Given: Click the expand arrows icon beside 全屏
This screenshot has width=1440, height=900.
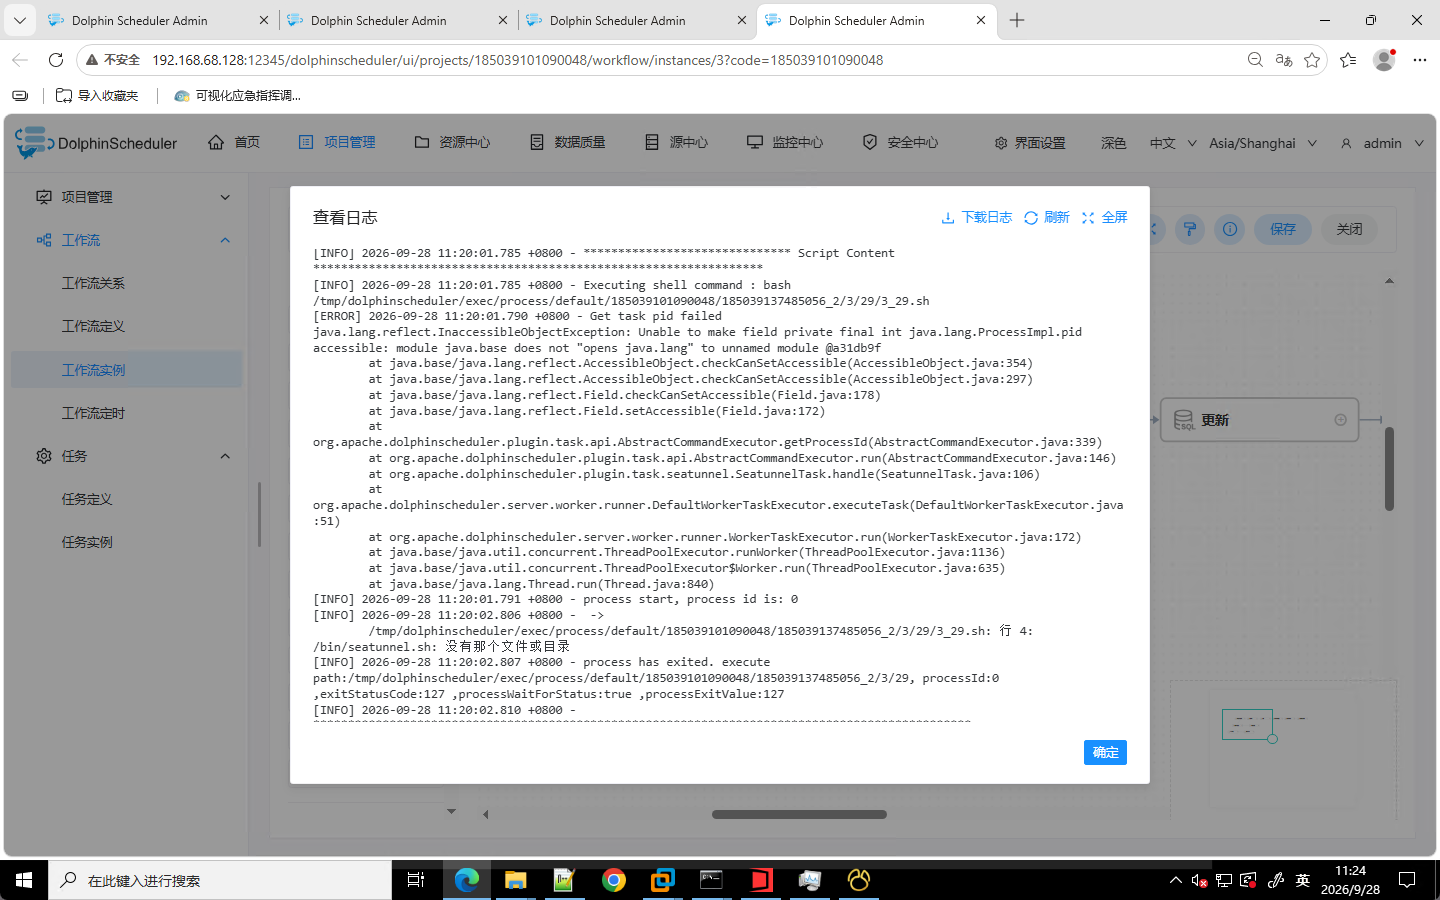Looking at the screenshot, I should point(1088,218).
